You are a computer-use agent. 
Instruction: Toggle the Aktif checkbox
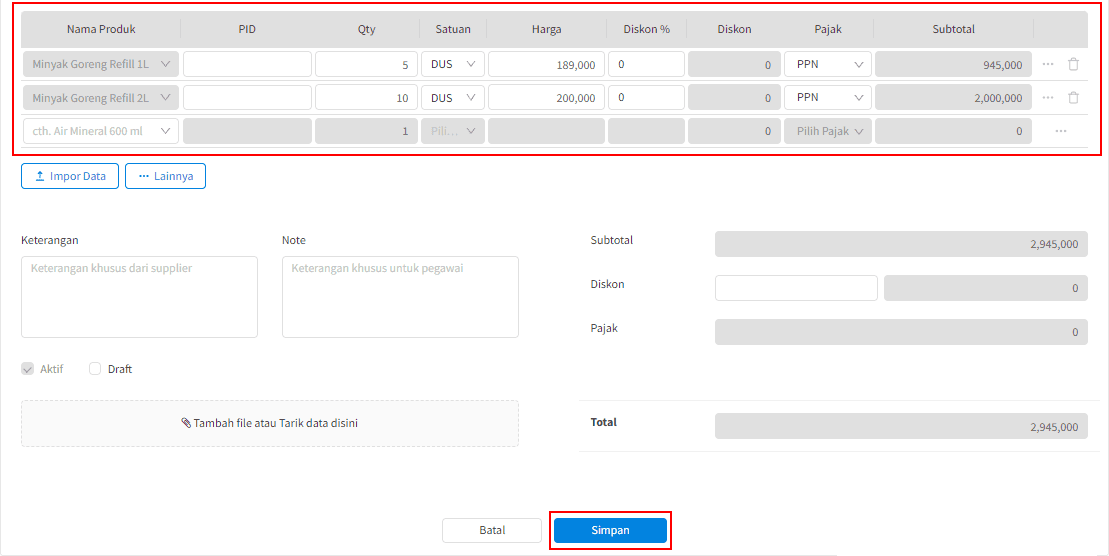[x=28, y=369]
